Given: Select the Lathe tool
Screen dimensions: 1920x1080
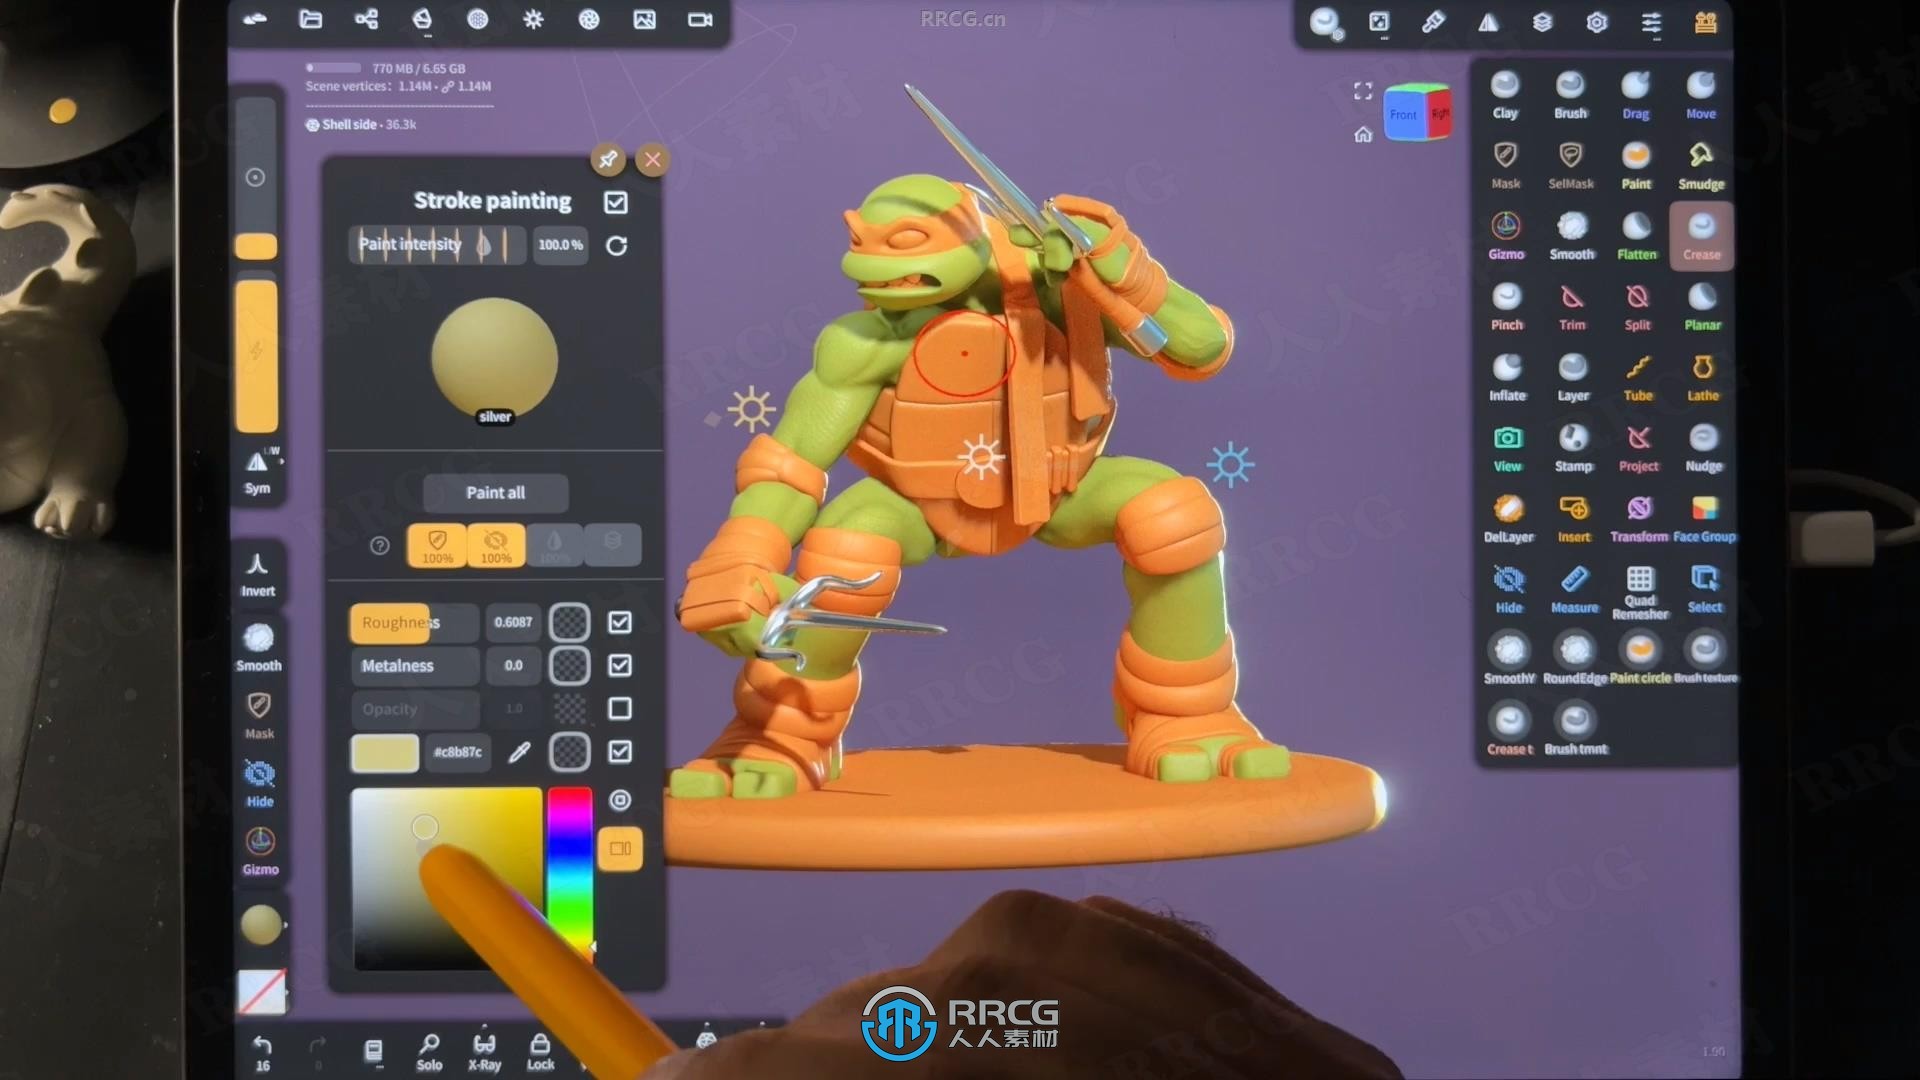Looking at the screenshot, I should [1703, 377].
